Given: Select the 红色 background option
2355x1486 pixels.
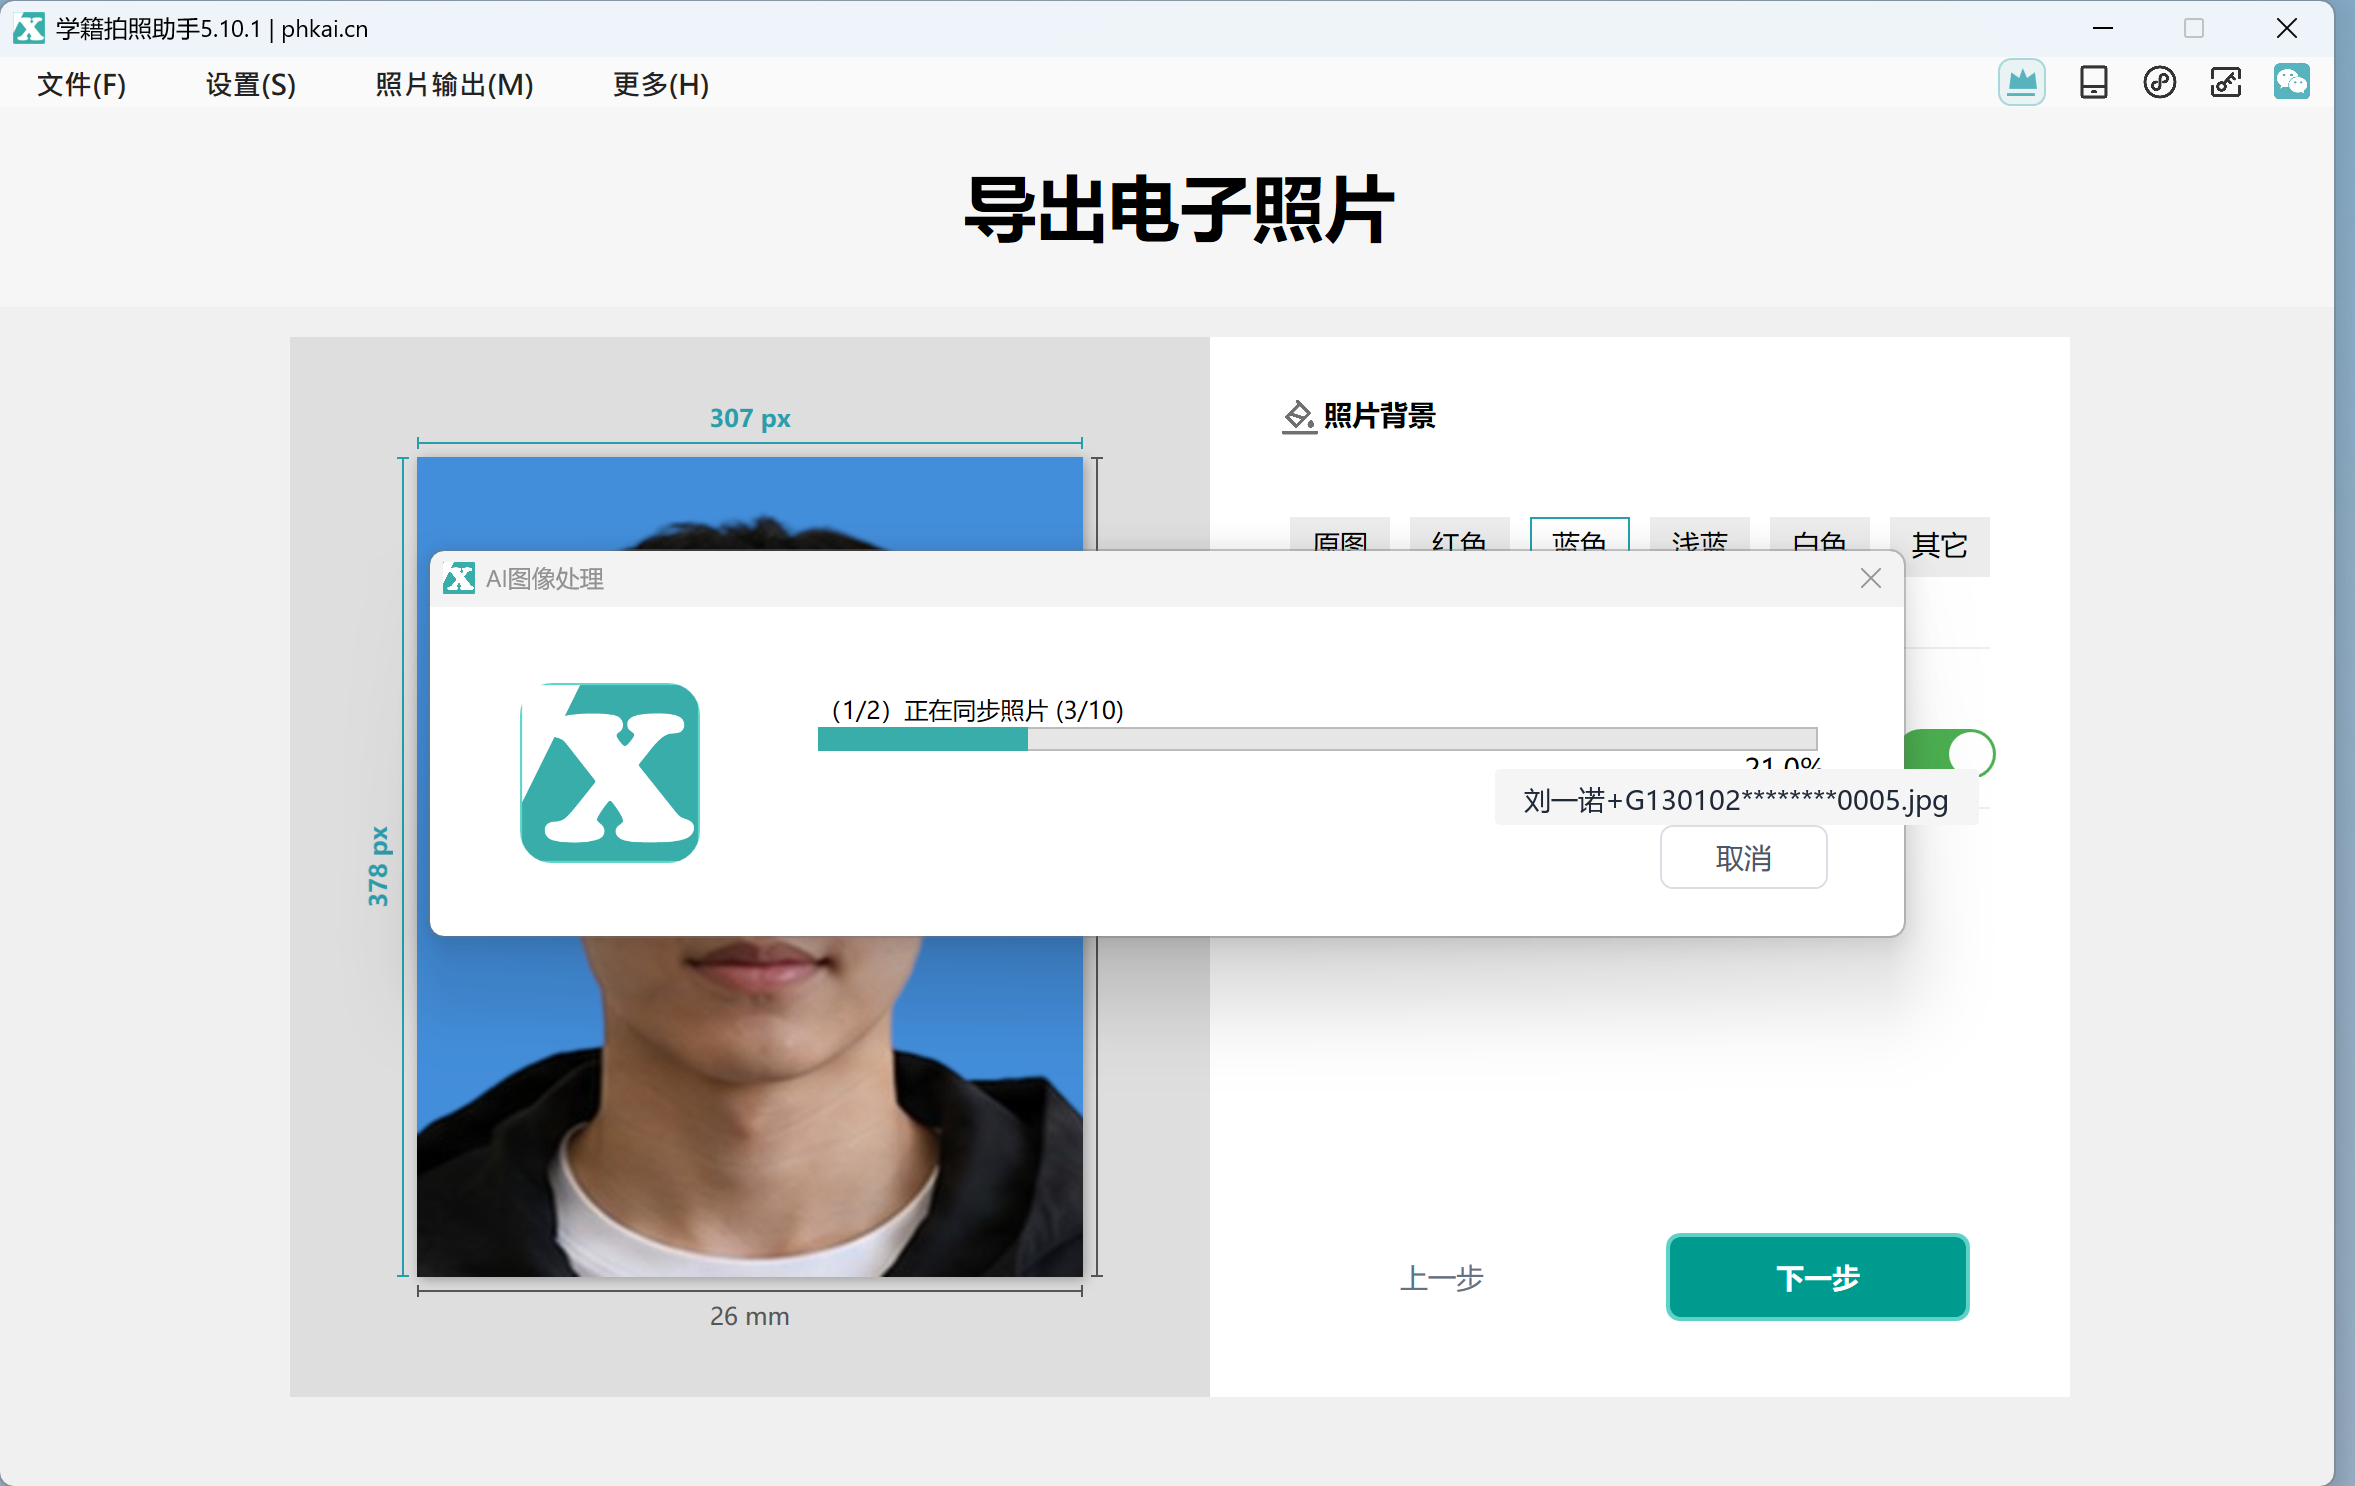Looking at the screenshot, I should 1459,535.
